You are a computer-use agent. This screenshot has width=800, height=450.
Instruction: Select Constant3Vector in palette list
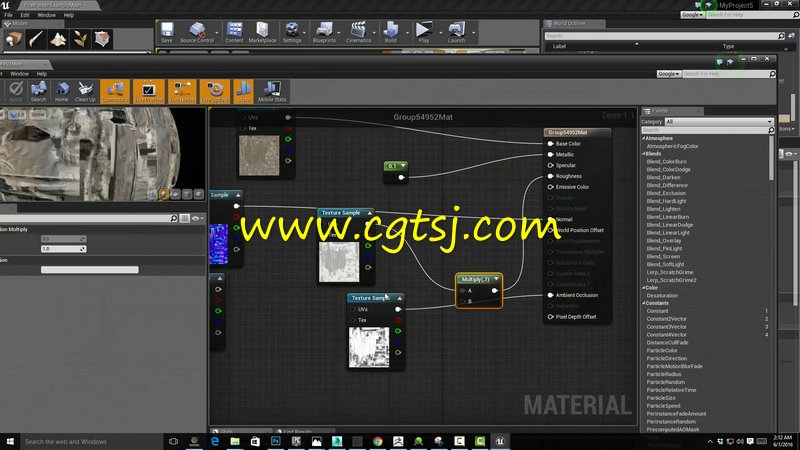666,327
